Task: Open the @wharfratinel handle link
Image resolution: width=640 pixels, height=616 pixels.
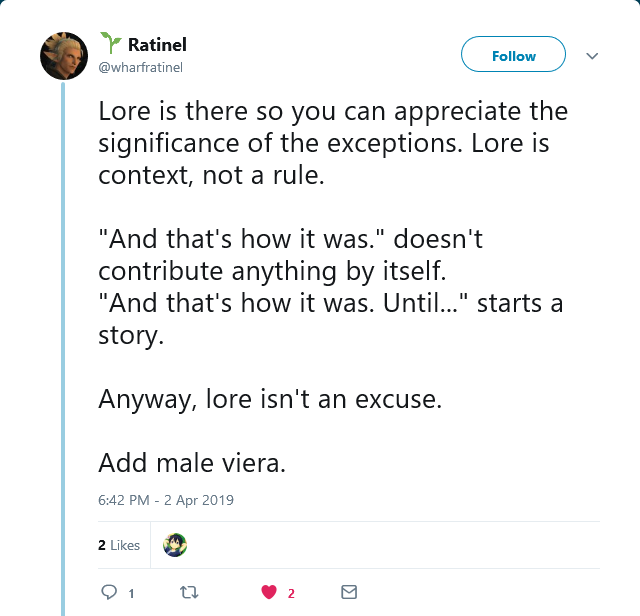Action: click(140, 67)
